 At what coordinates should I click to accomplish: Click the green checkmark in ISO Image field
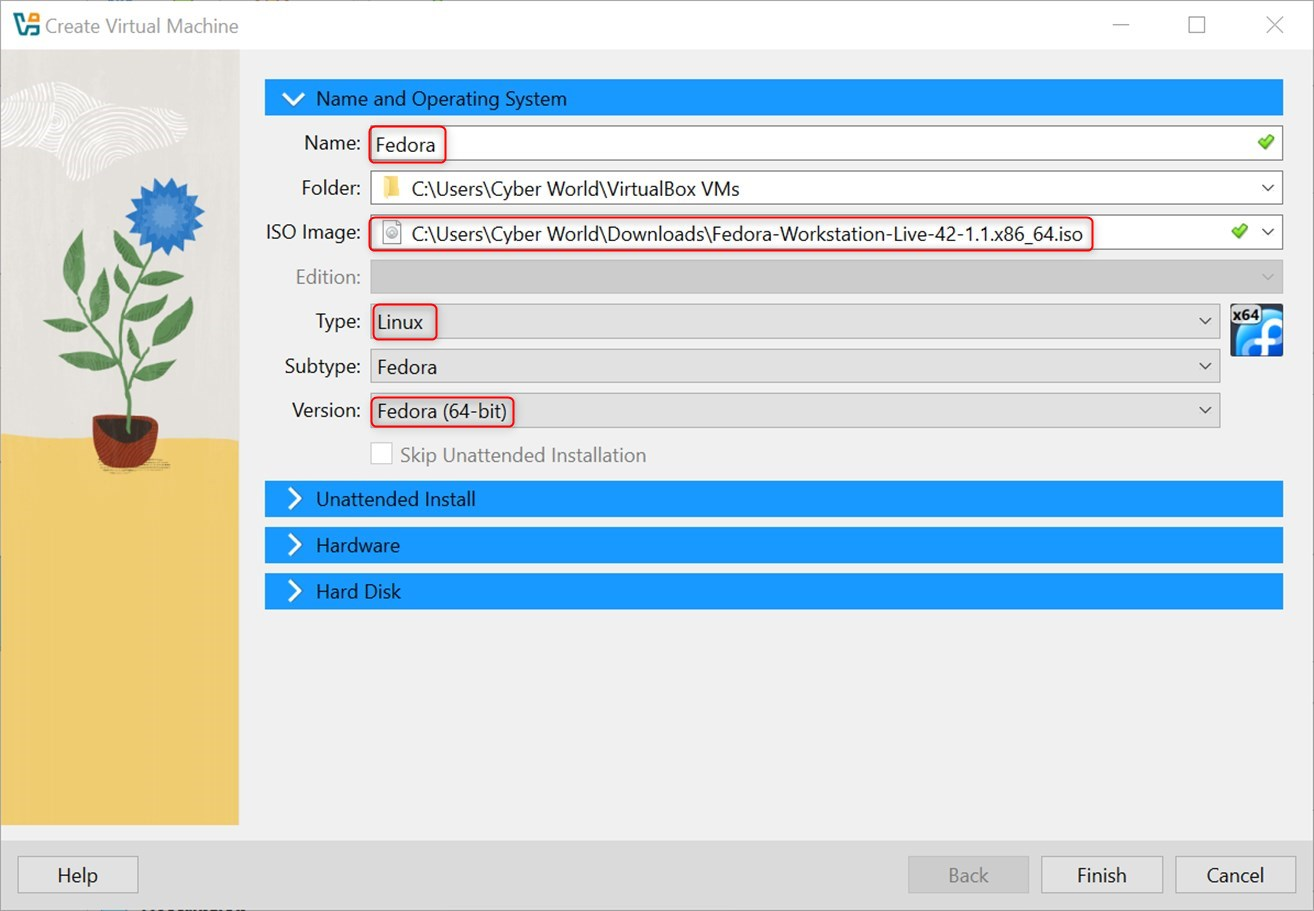click(x=1240, y=231)
